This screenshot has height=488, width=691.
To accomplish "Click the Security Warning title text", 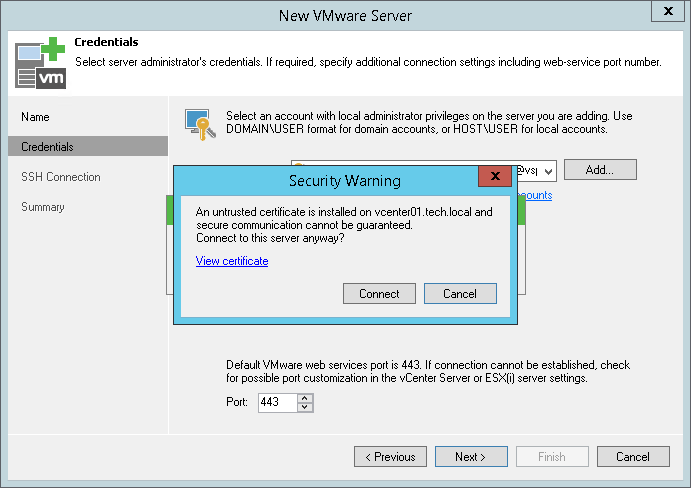I will (x=345, y=181).
